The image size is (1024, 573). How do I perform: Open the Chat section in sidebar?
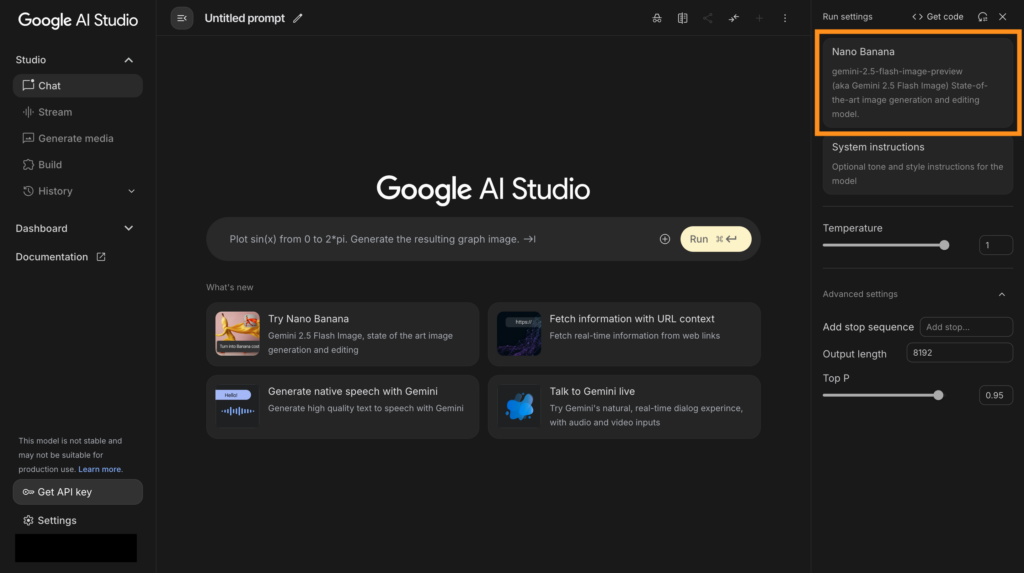tap(78, 86)
